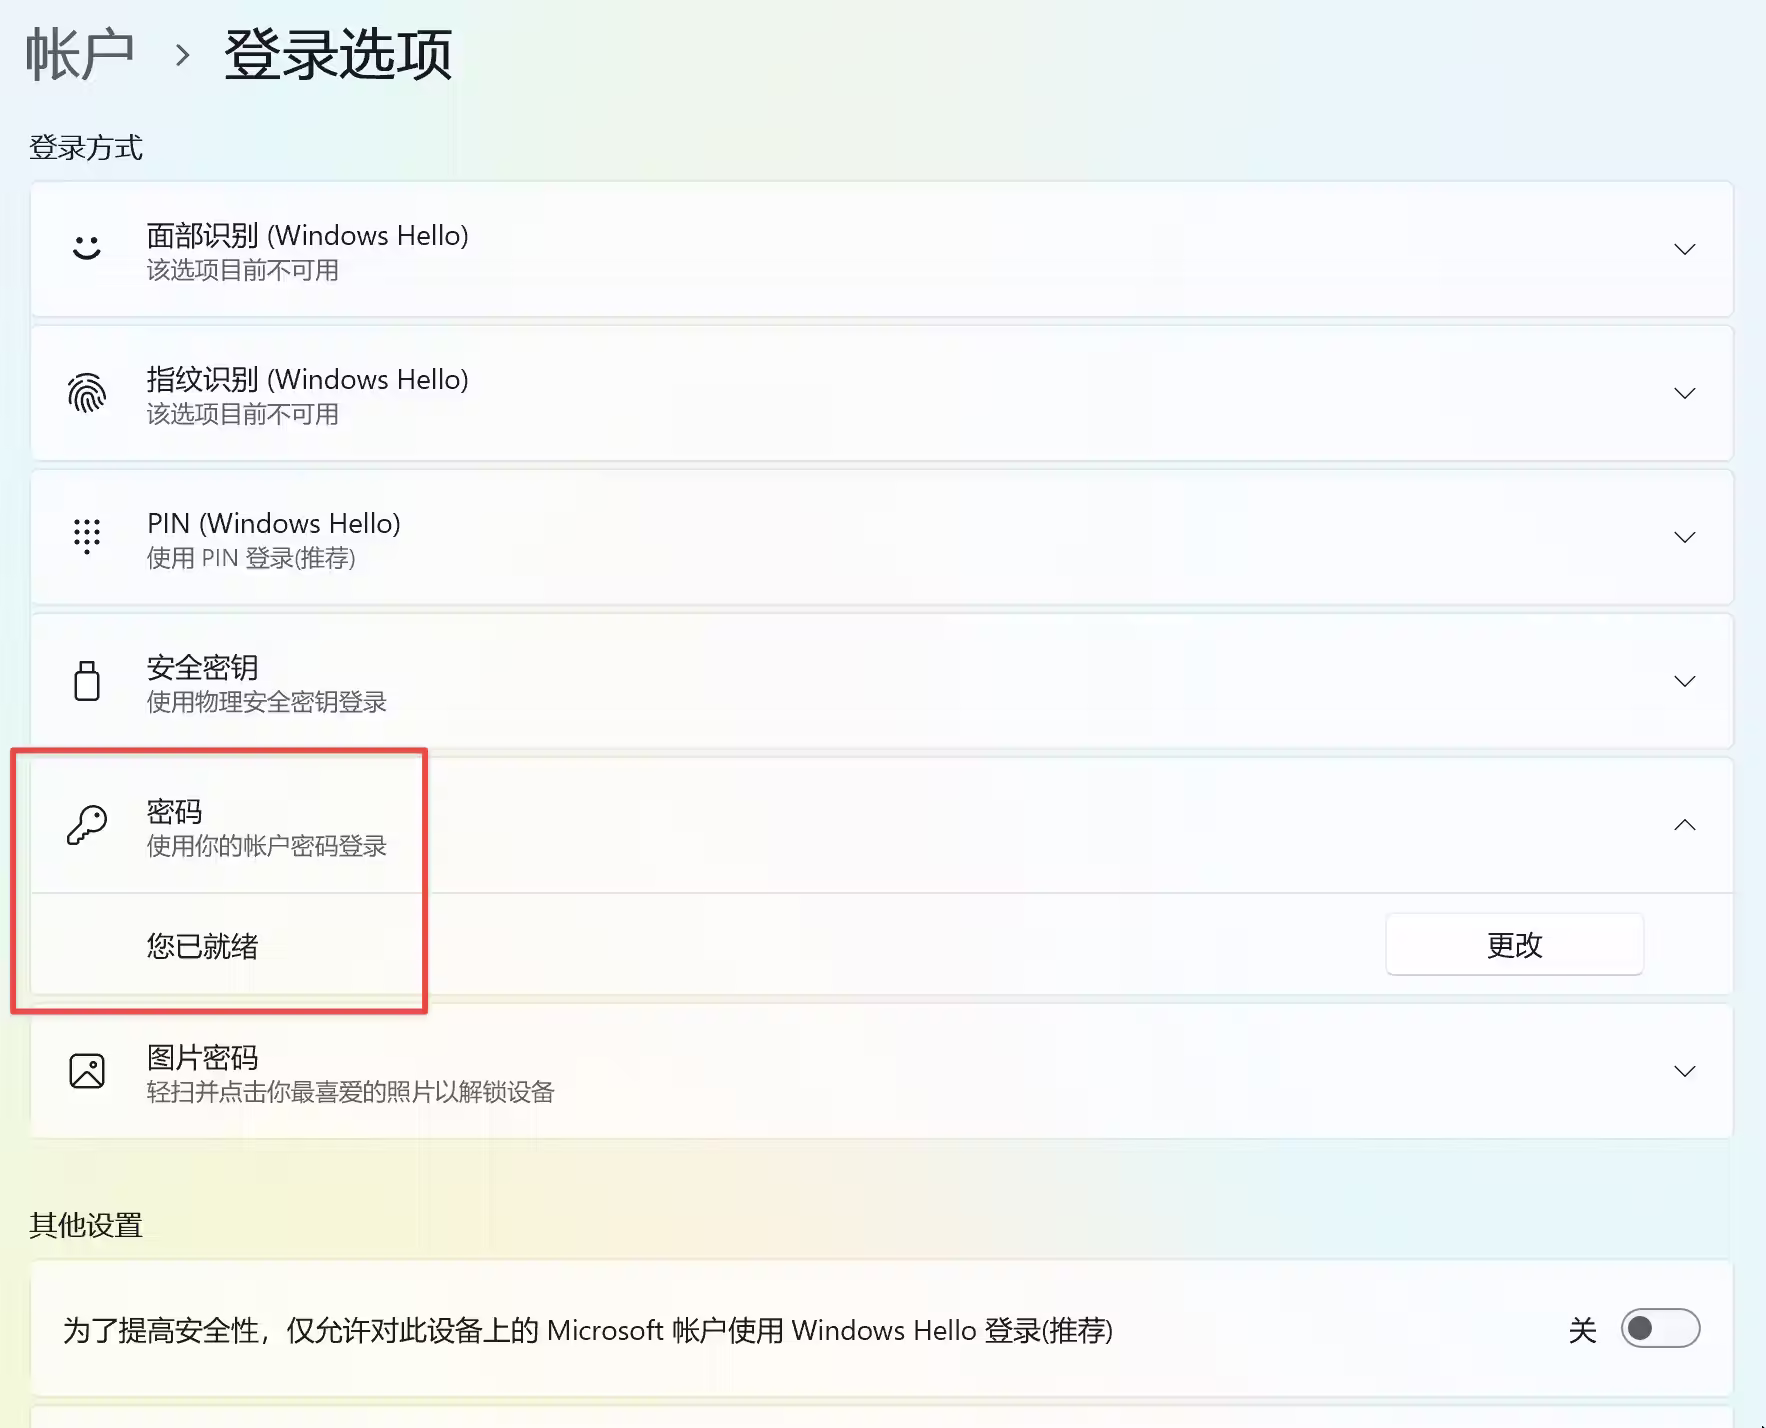Click the 您已就绪 status row
The image size is (1766, 1428).
(x=203, y=946)
